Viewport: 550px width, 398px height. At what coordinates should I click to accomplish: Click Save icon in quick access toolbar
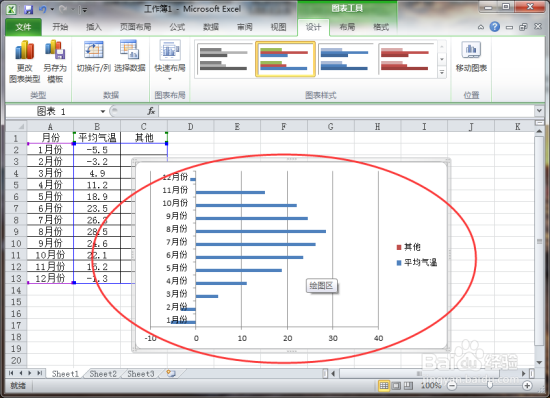(x=28, y=9)
